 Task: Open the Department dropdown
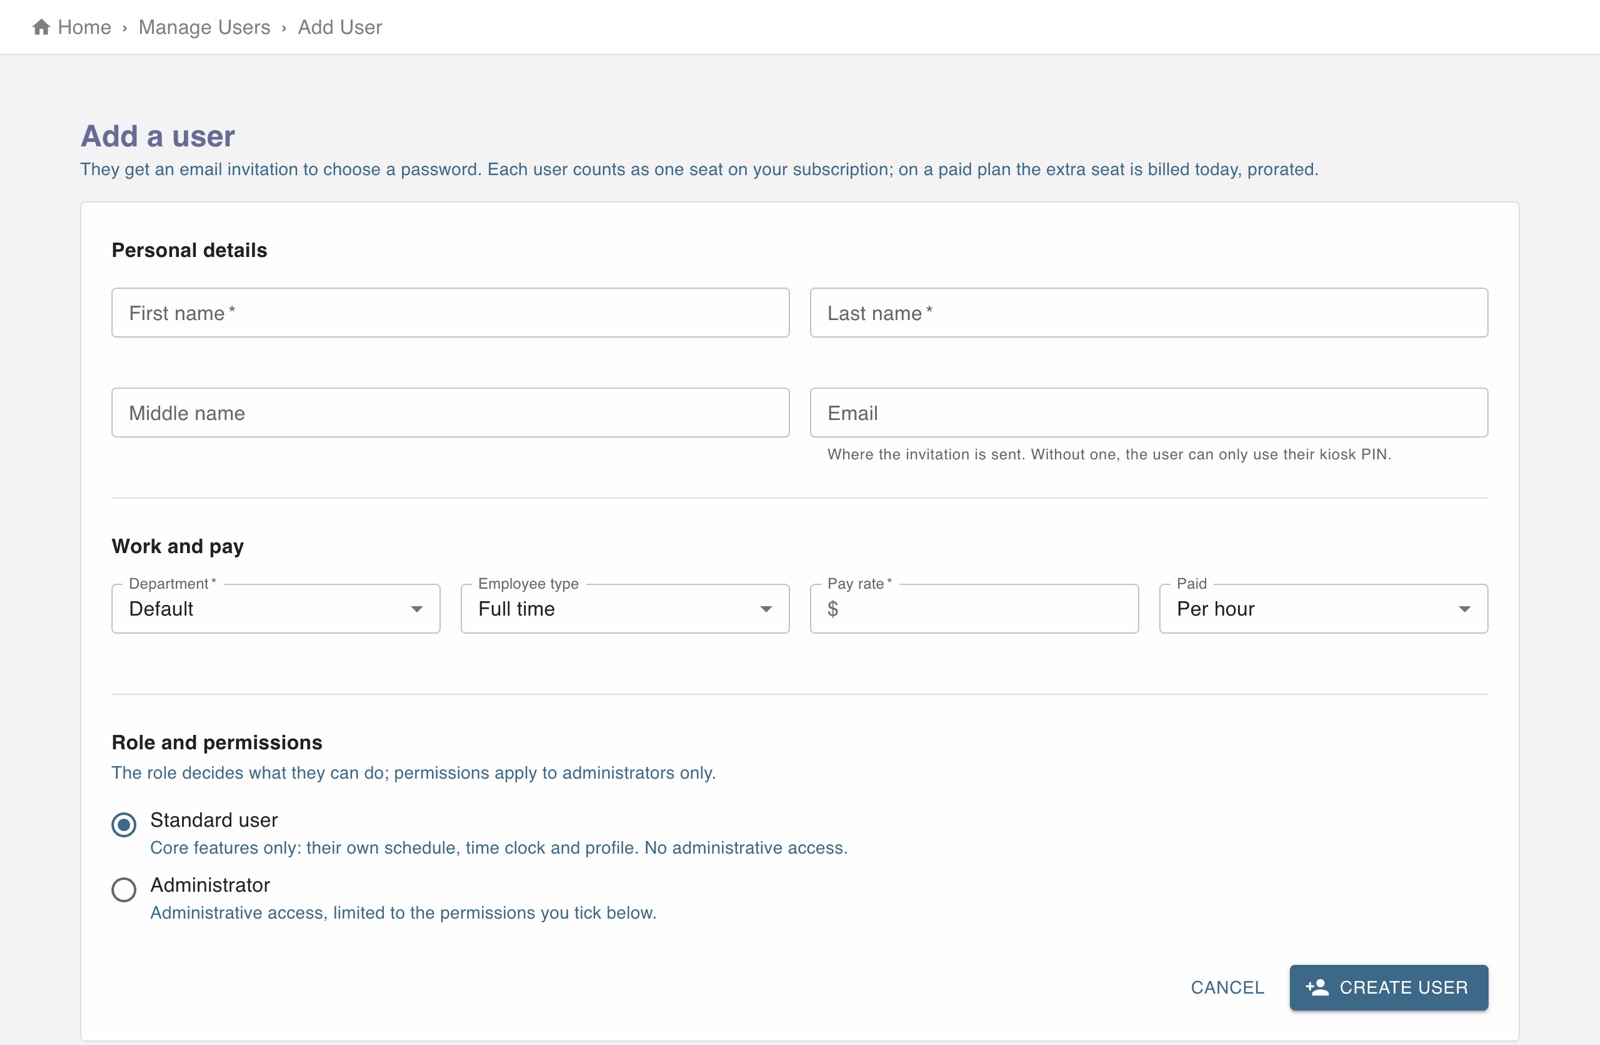click(x=276, y=609)
